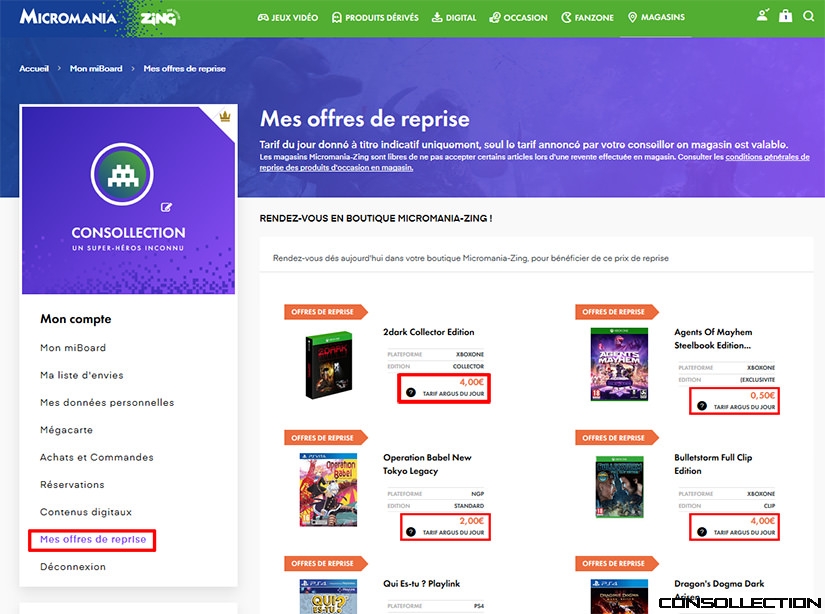Open Dragon's Dogma cover thumbnail
825x614 pixels.
click(x=619, y=596)
